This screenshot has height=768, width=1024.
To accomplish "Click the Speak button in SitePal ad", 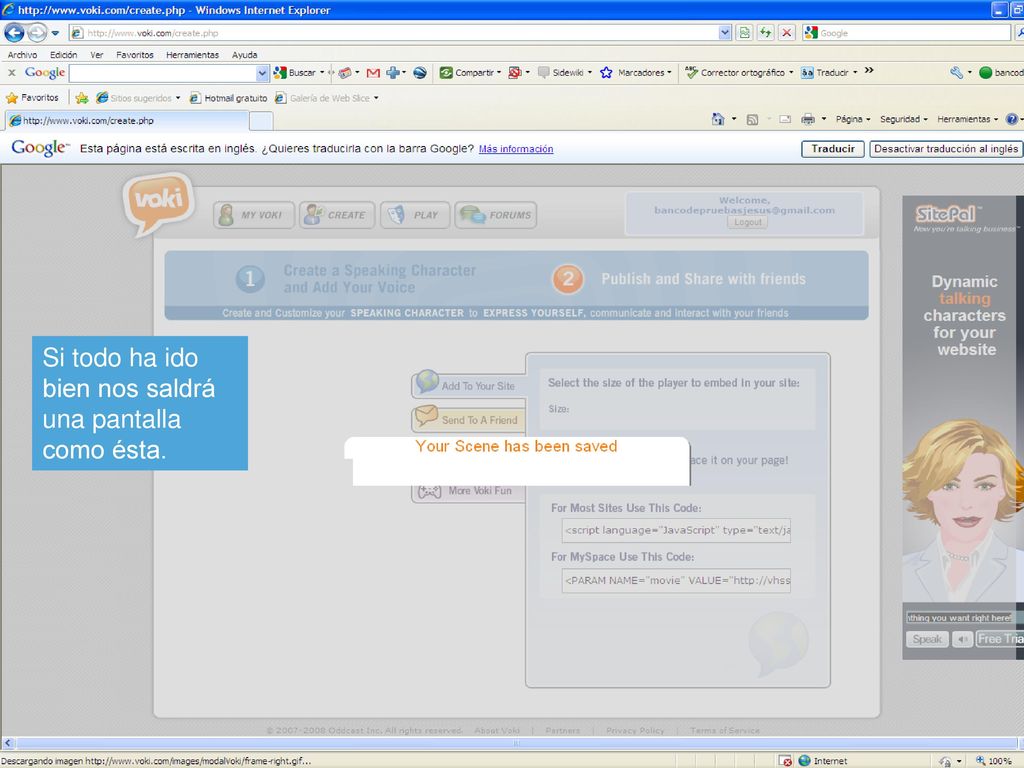I will [927, 639].
